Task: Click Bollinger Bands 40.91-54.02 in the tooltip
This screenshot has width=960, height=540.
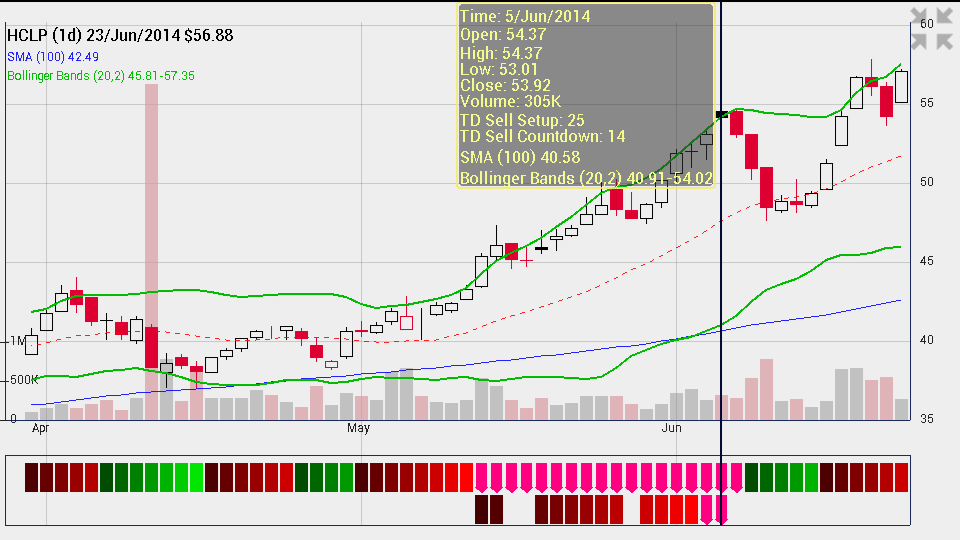Action: point(587,178)
